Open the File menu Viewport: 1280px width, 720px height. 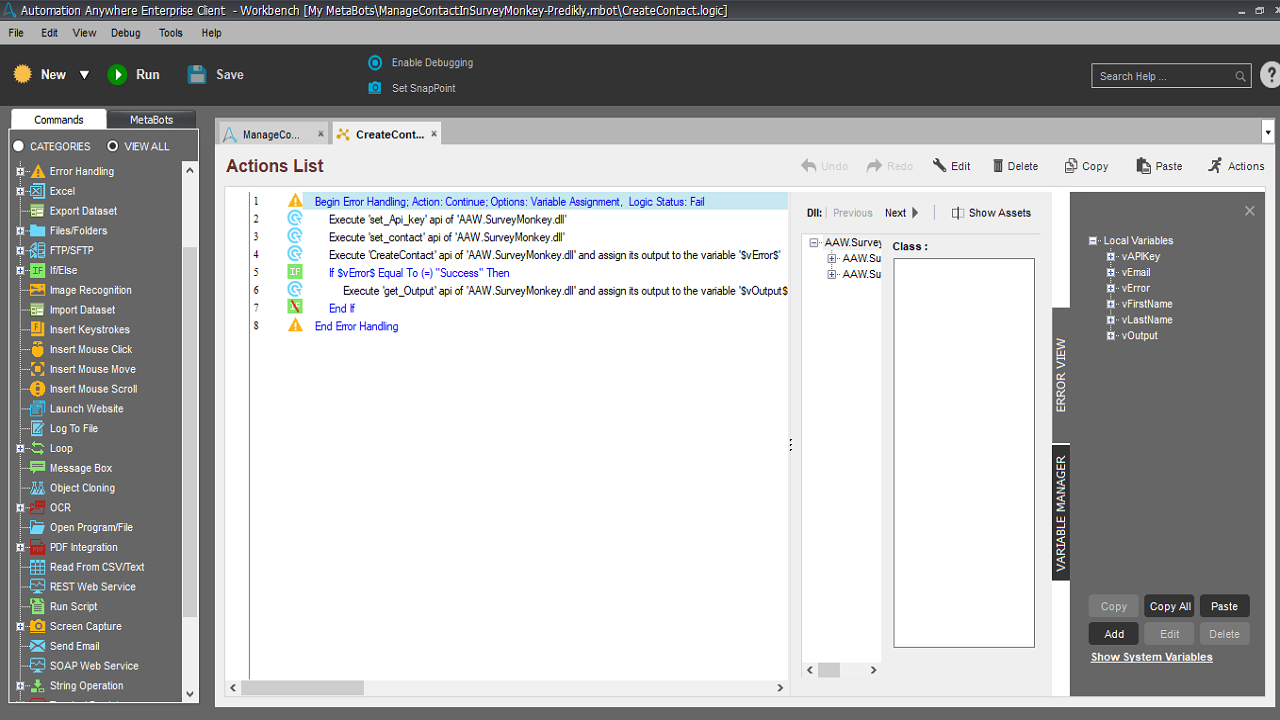click(16, 33)
